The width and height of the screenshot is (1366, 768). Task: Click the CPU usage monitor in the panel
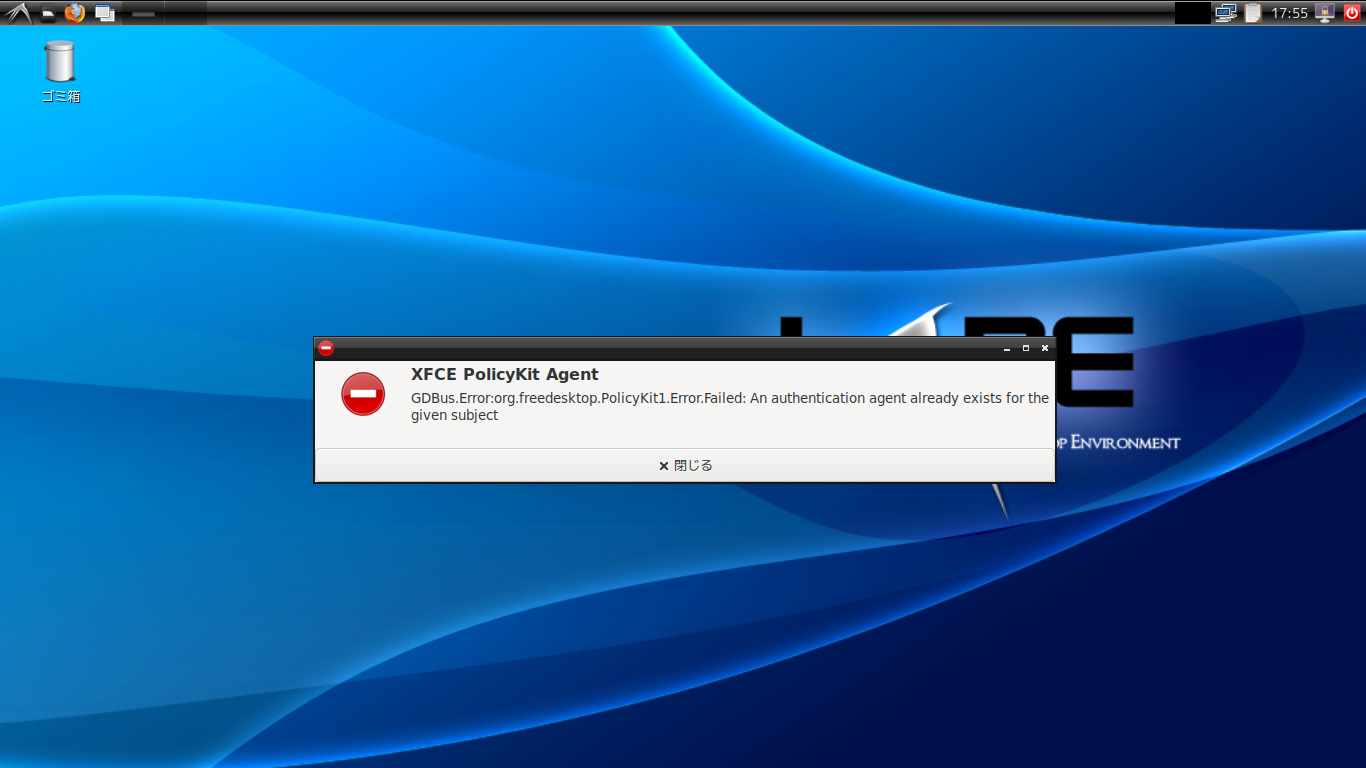(x=1192, y=13)
